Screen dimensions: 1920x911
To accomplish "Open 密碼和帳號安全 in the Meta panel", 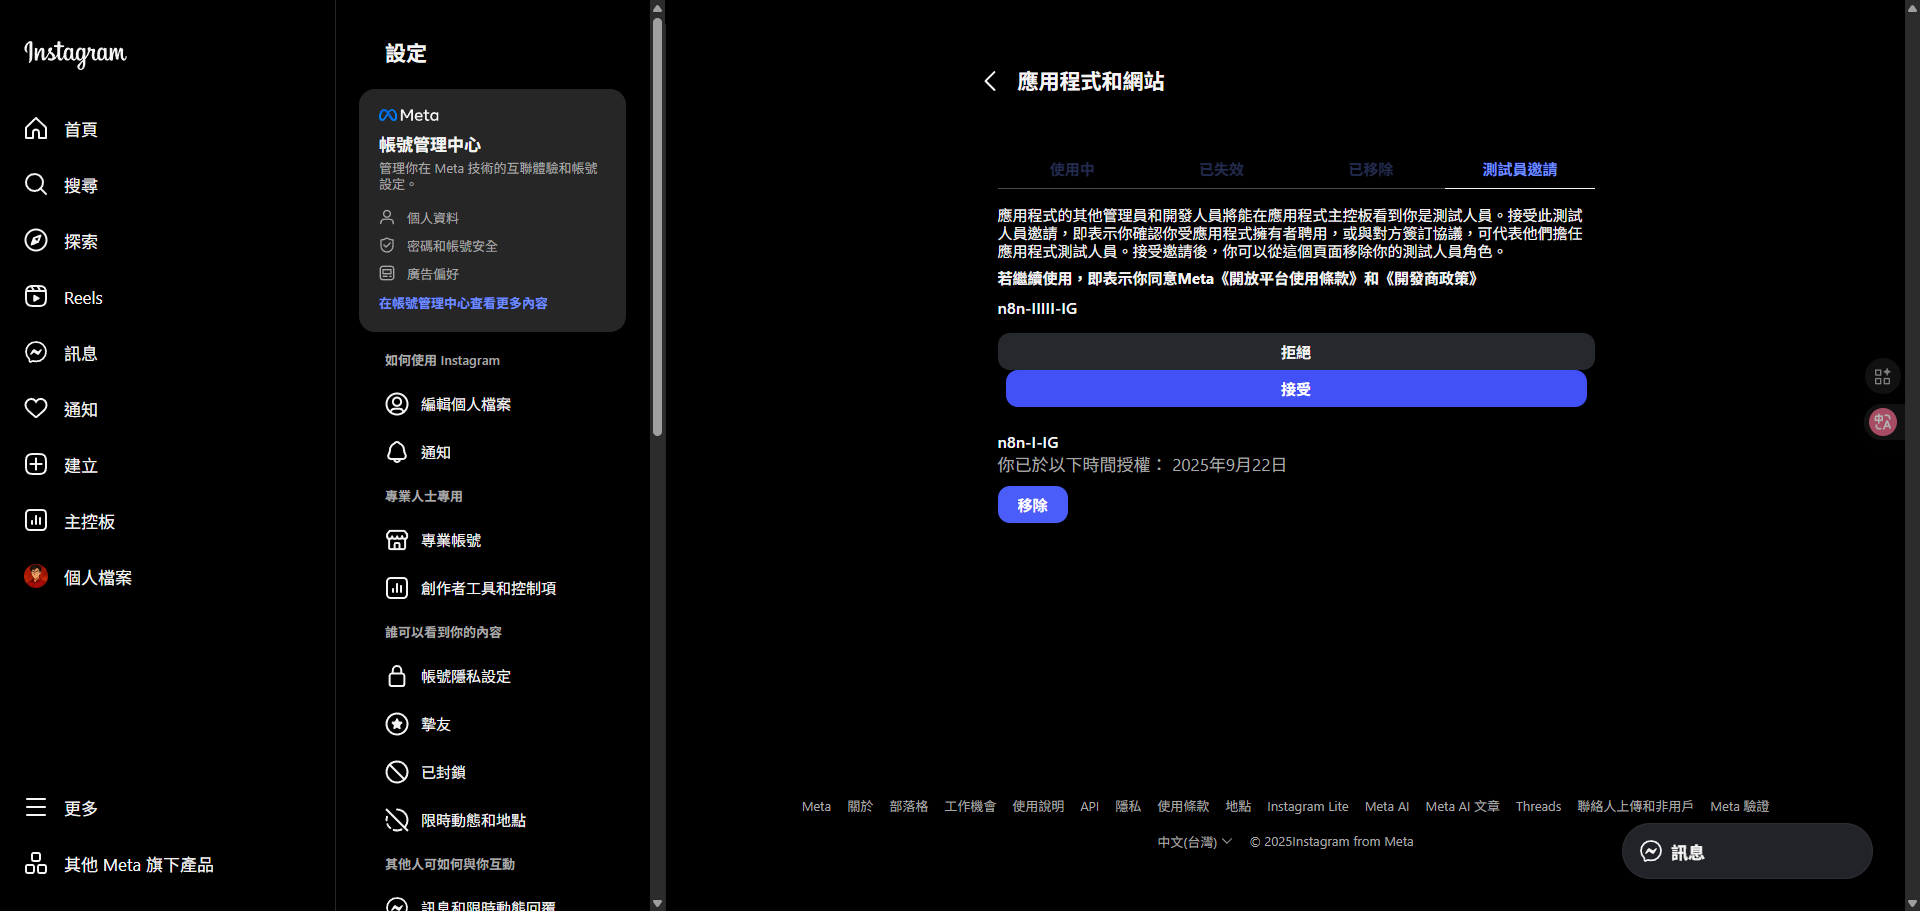I will (x=450, y=245).
